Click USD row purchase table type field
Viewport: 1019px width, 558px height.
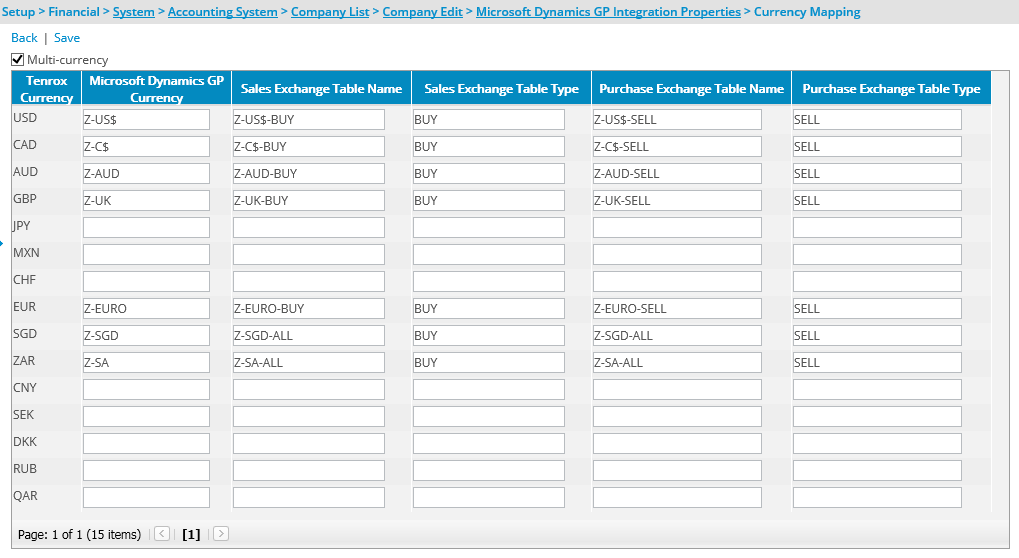[x=877, y=120]
